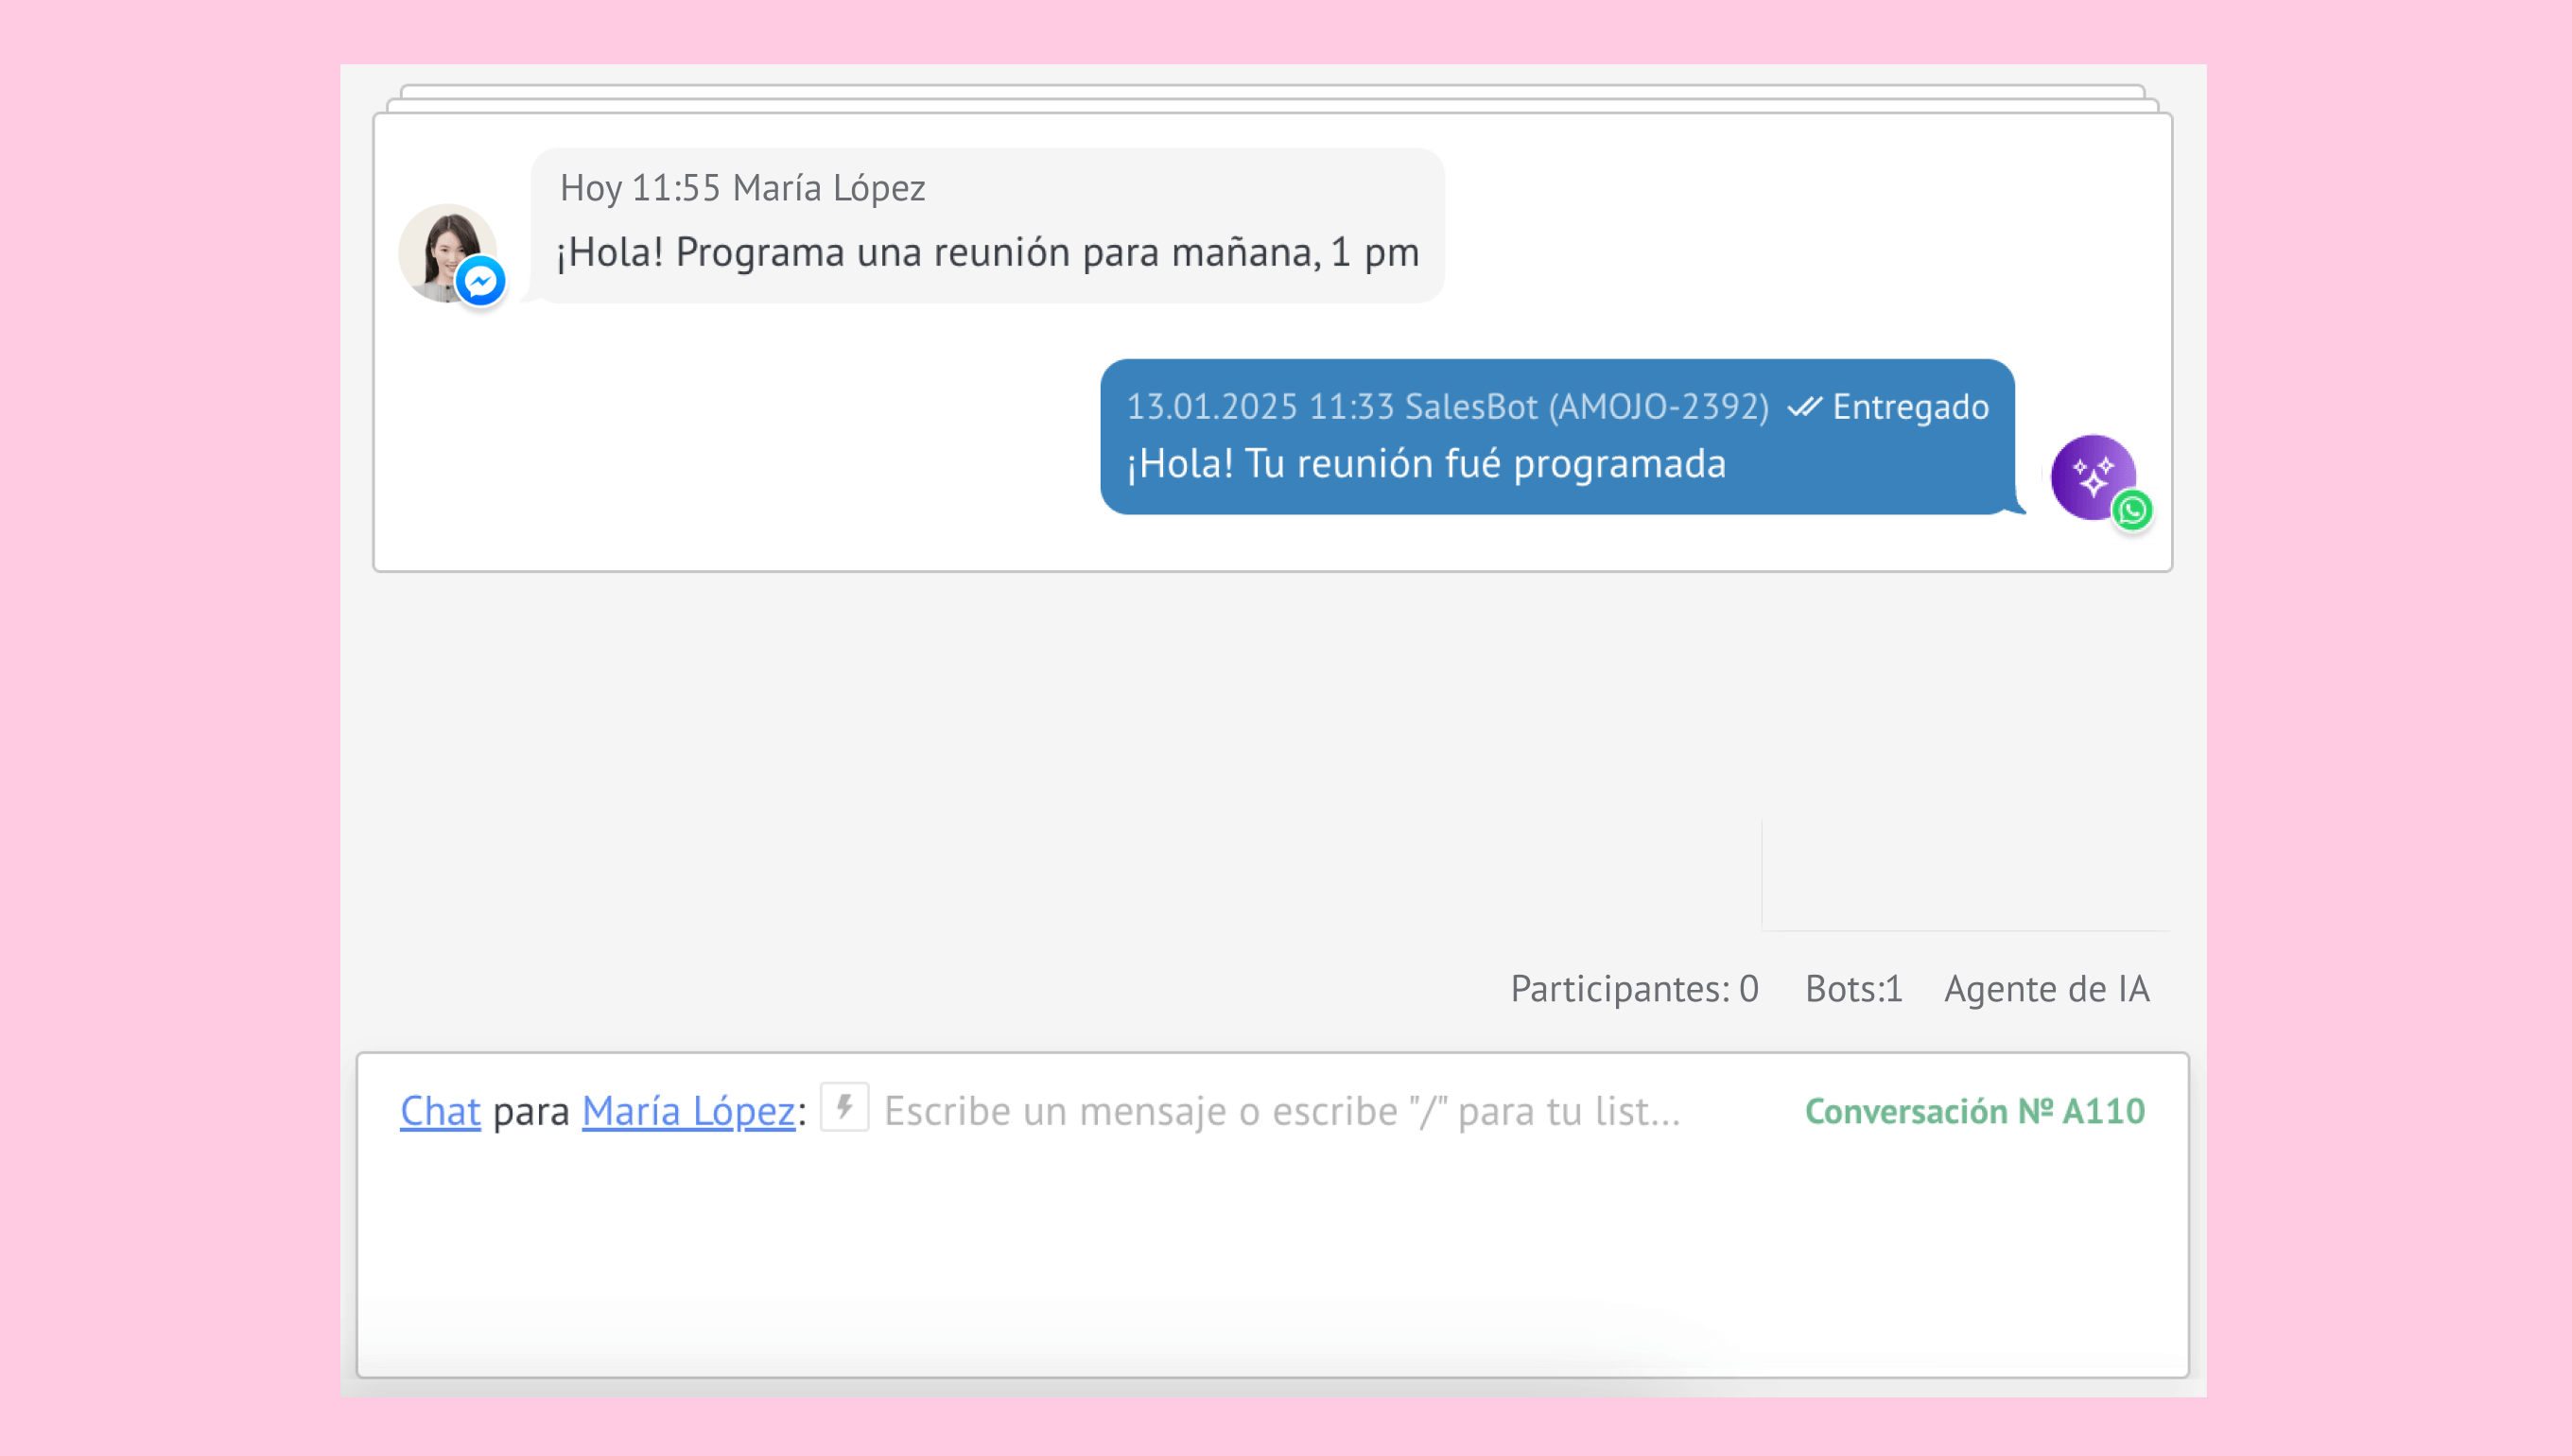Click the double-check delivered icon
This screenshot has width=2572, height=1456.
coord(1805,407)
